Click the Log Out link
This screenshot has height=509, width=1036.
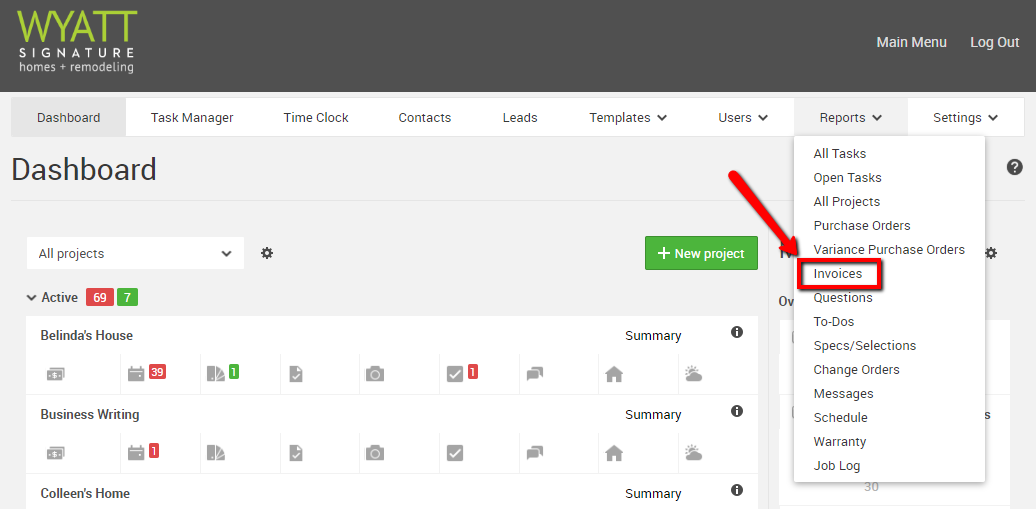[x=994, y=42]
